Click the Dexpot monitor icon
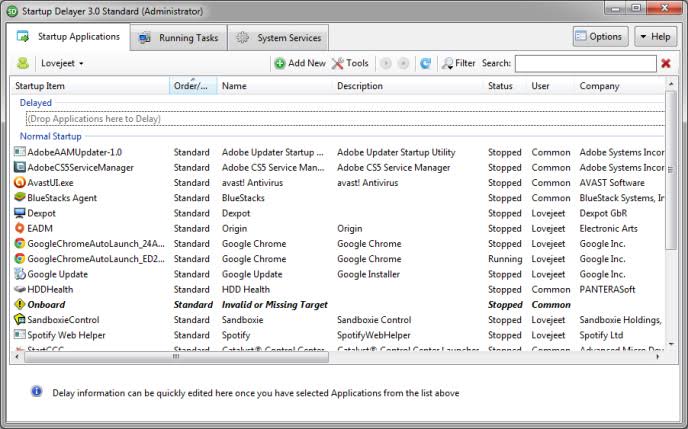Viewport: 688px width, 429px height. pos(20,213)
